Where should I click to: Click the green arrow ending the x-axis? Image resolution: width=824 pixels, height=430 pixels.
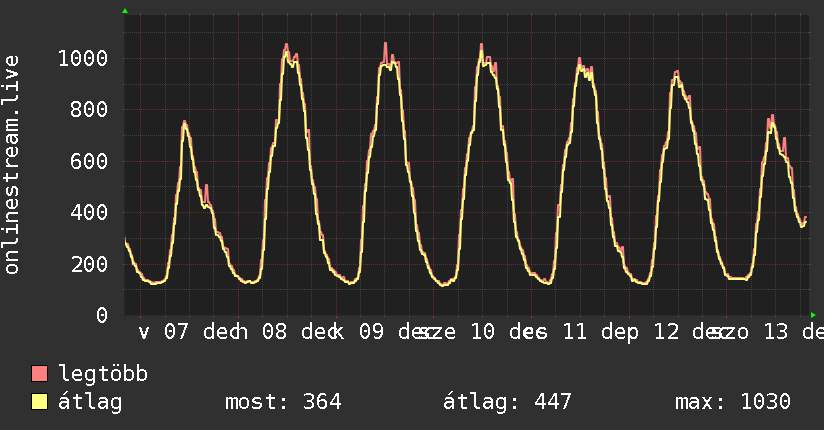tap(813, 315)
